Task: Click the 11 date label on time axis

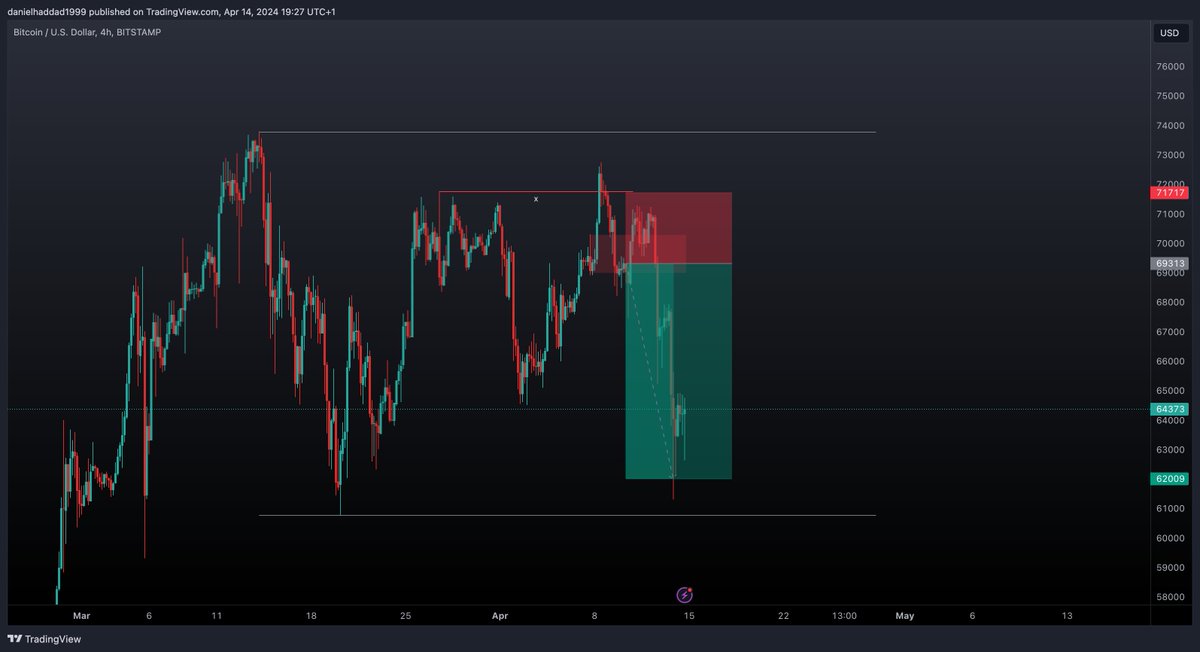Action: (216, 616)
